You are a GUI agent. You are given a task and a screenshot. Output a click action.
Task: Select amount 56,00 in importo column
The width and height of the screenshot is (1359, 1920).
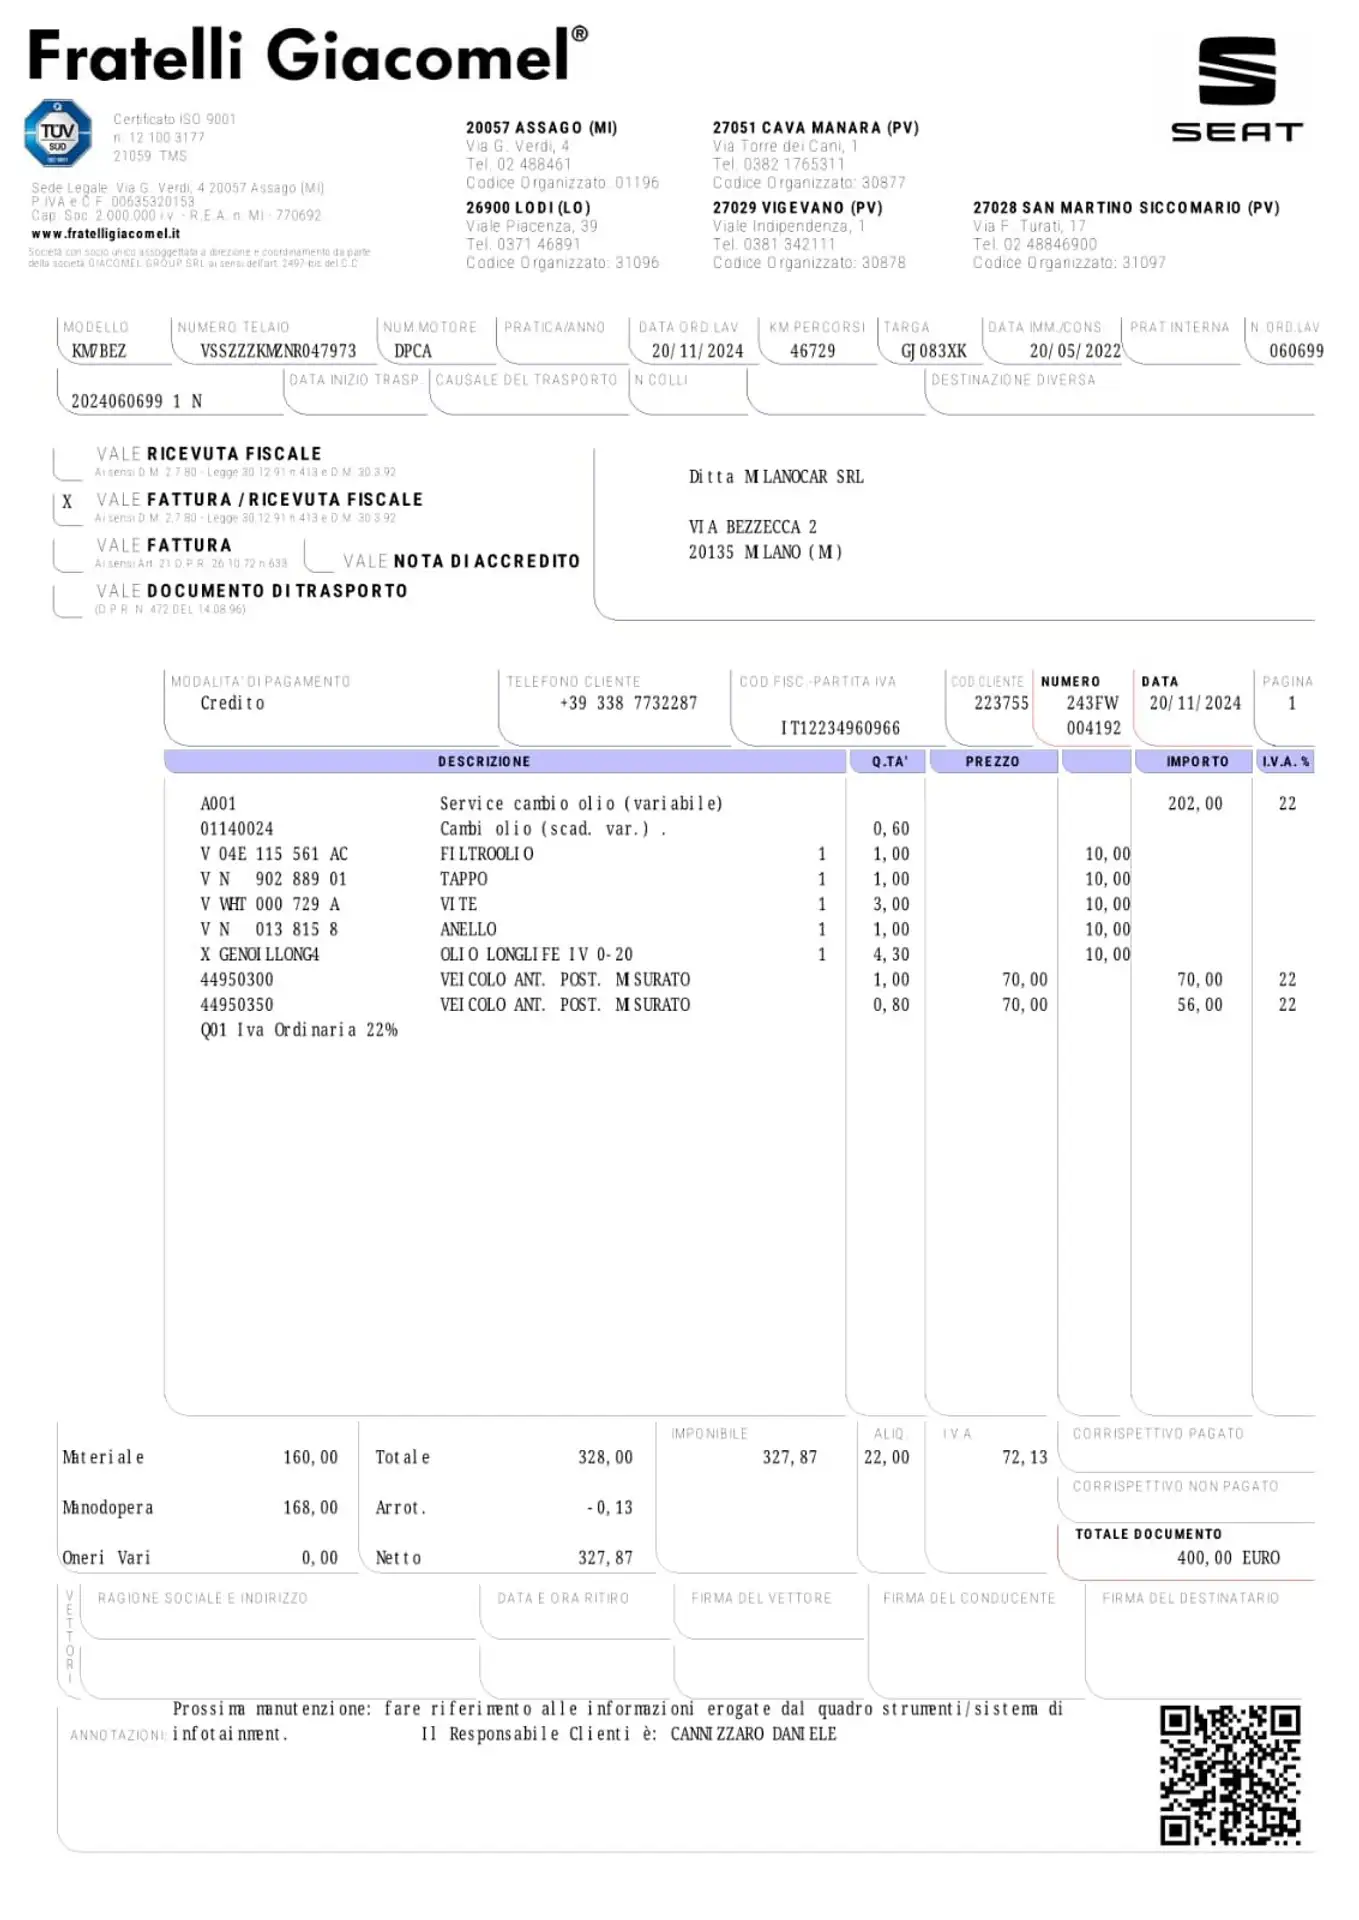[x=1199, y=1005]
